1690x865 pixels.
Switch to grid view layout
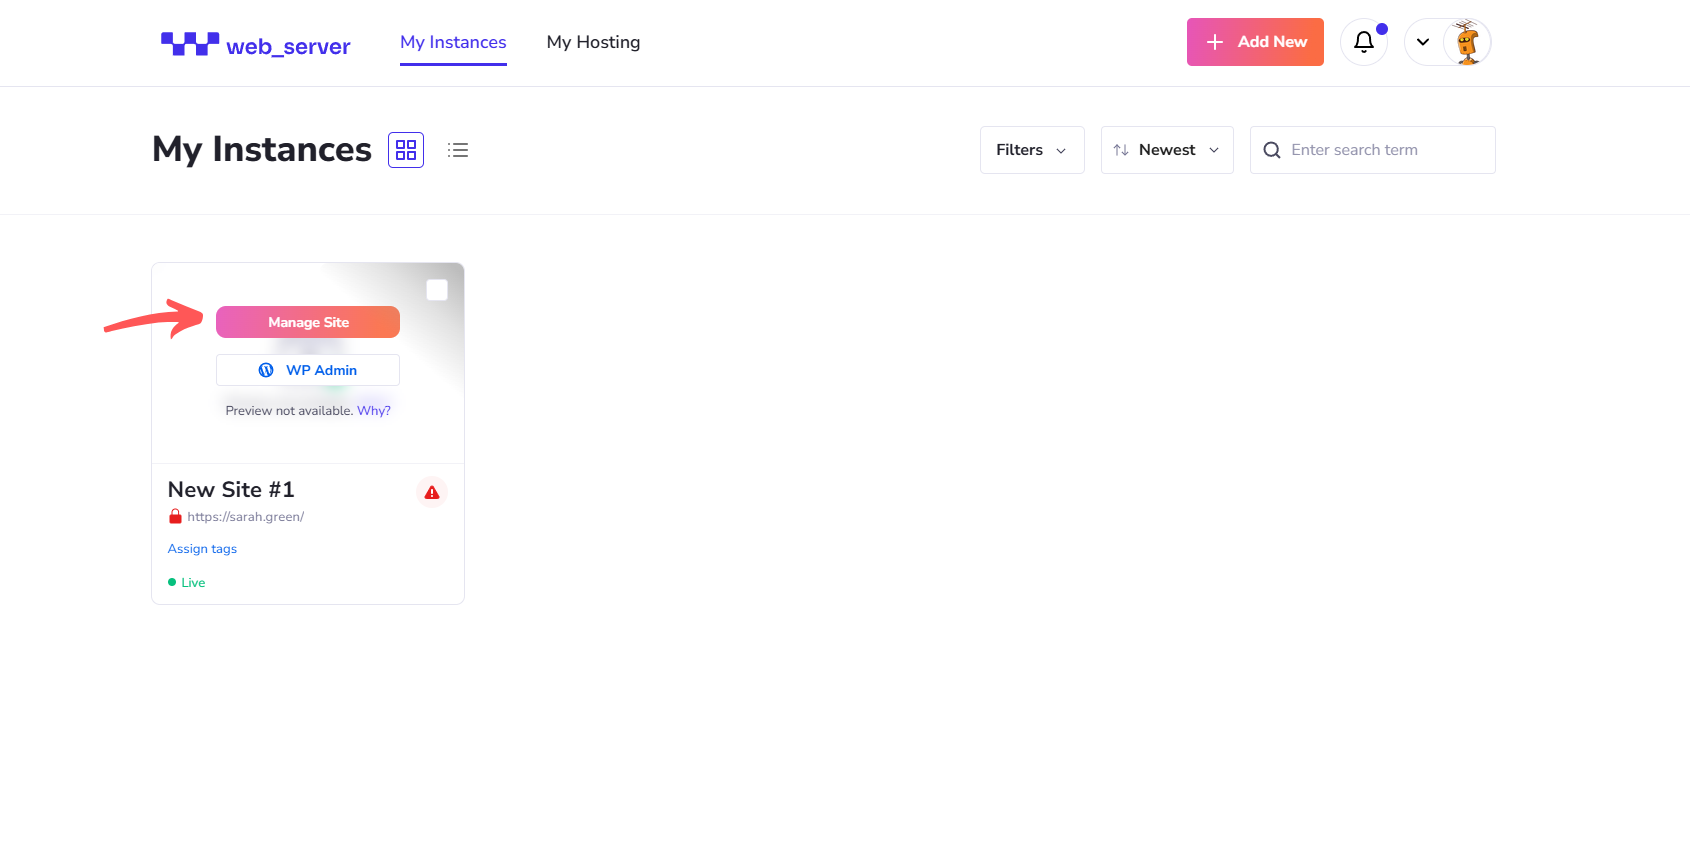406,150
